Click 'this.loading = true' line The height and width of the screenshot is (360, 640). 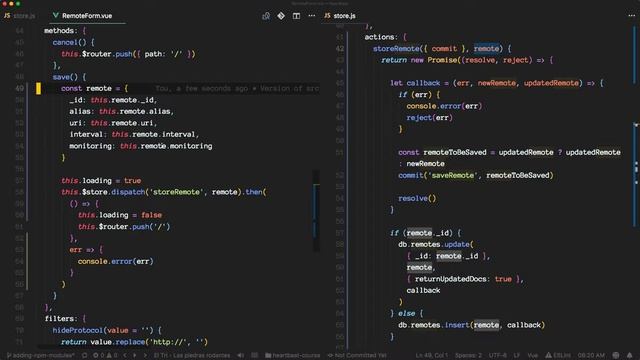pos(101,180)
